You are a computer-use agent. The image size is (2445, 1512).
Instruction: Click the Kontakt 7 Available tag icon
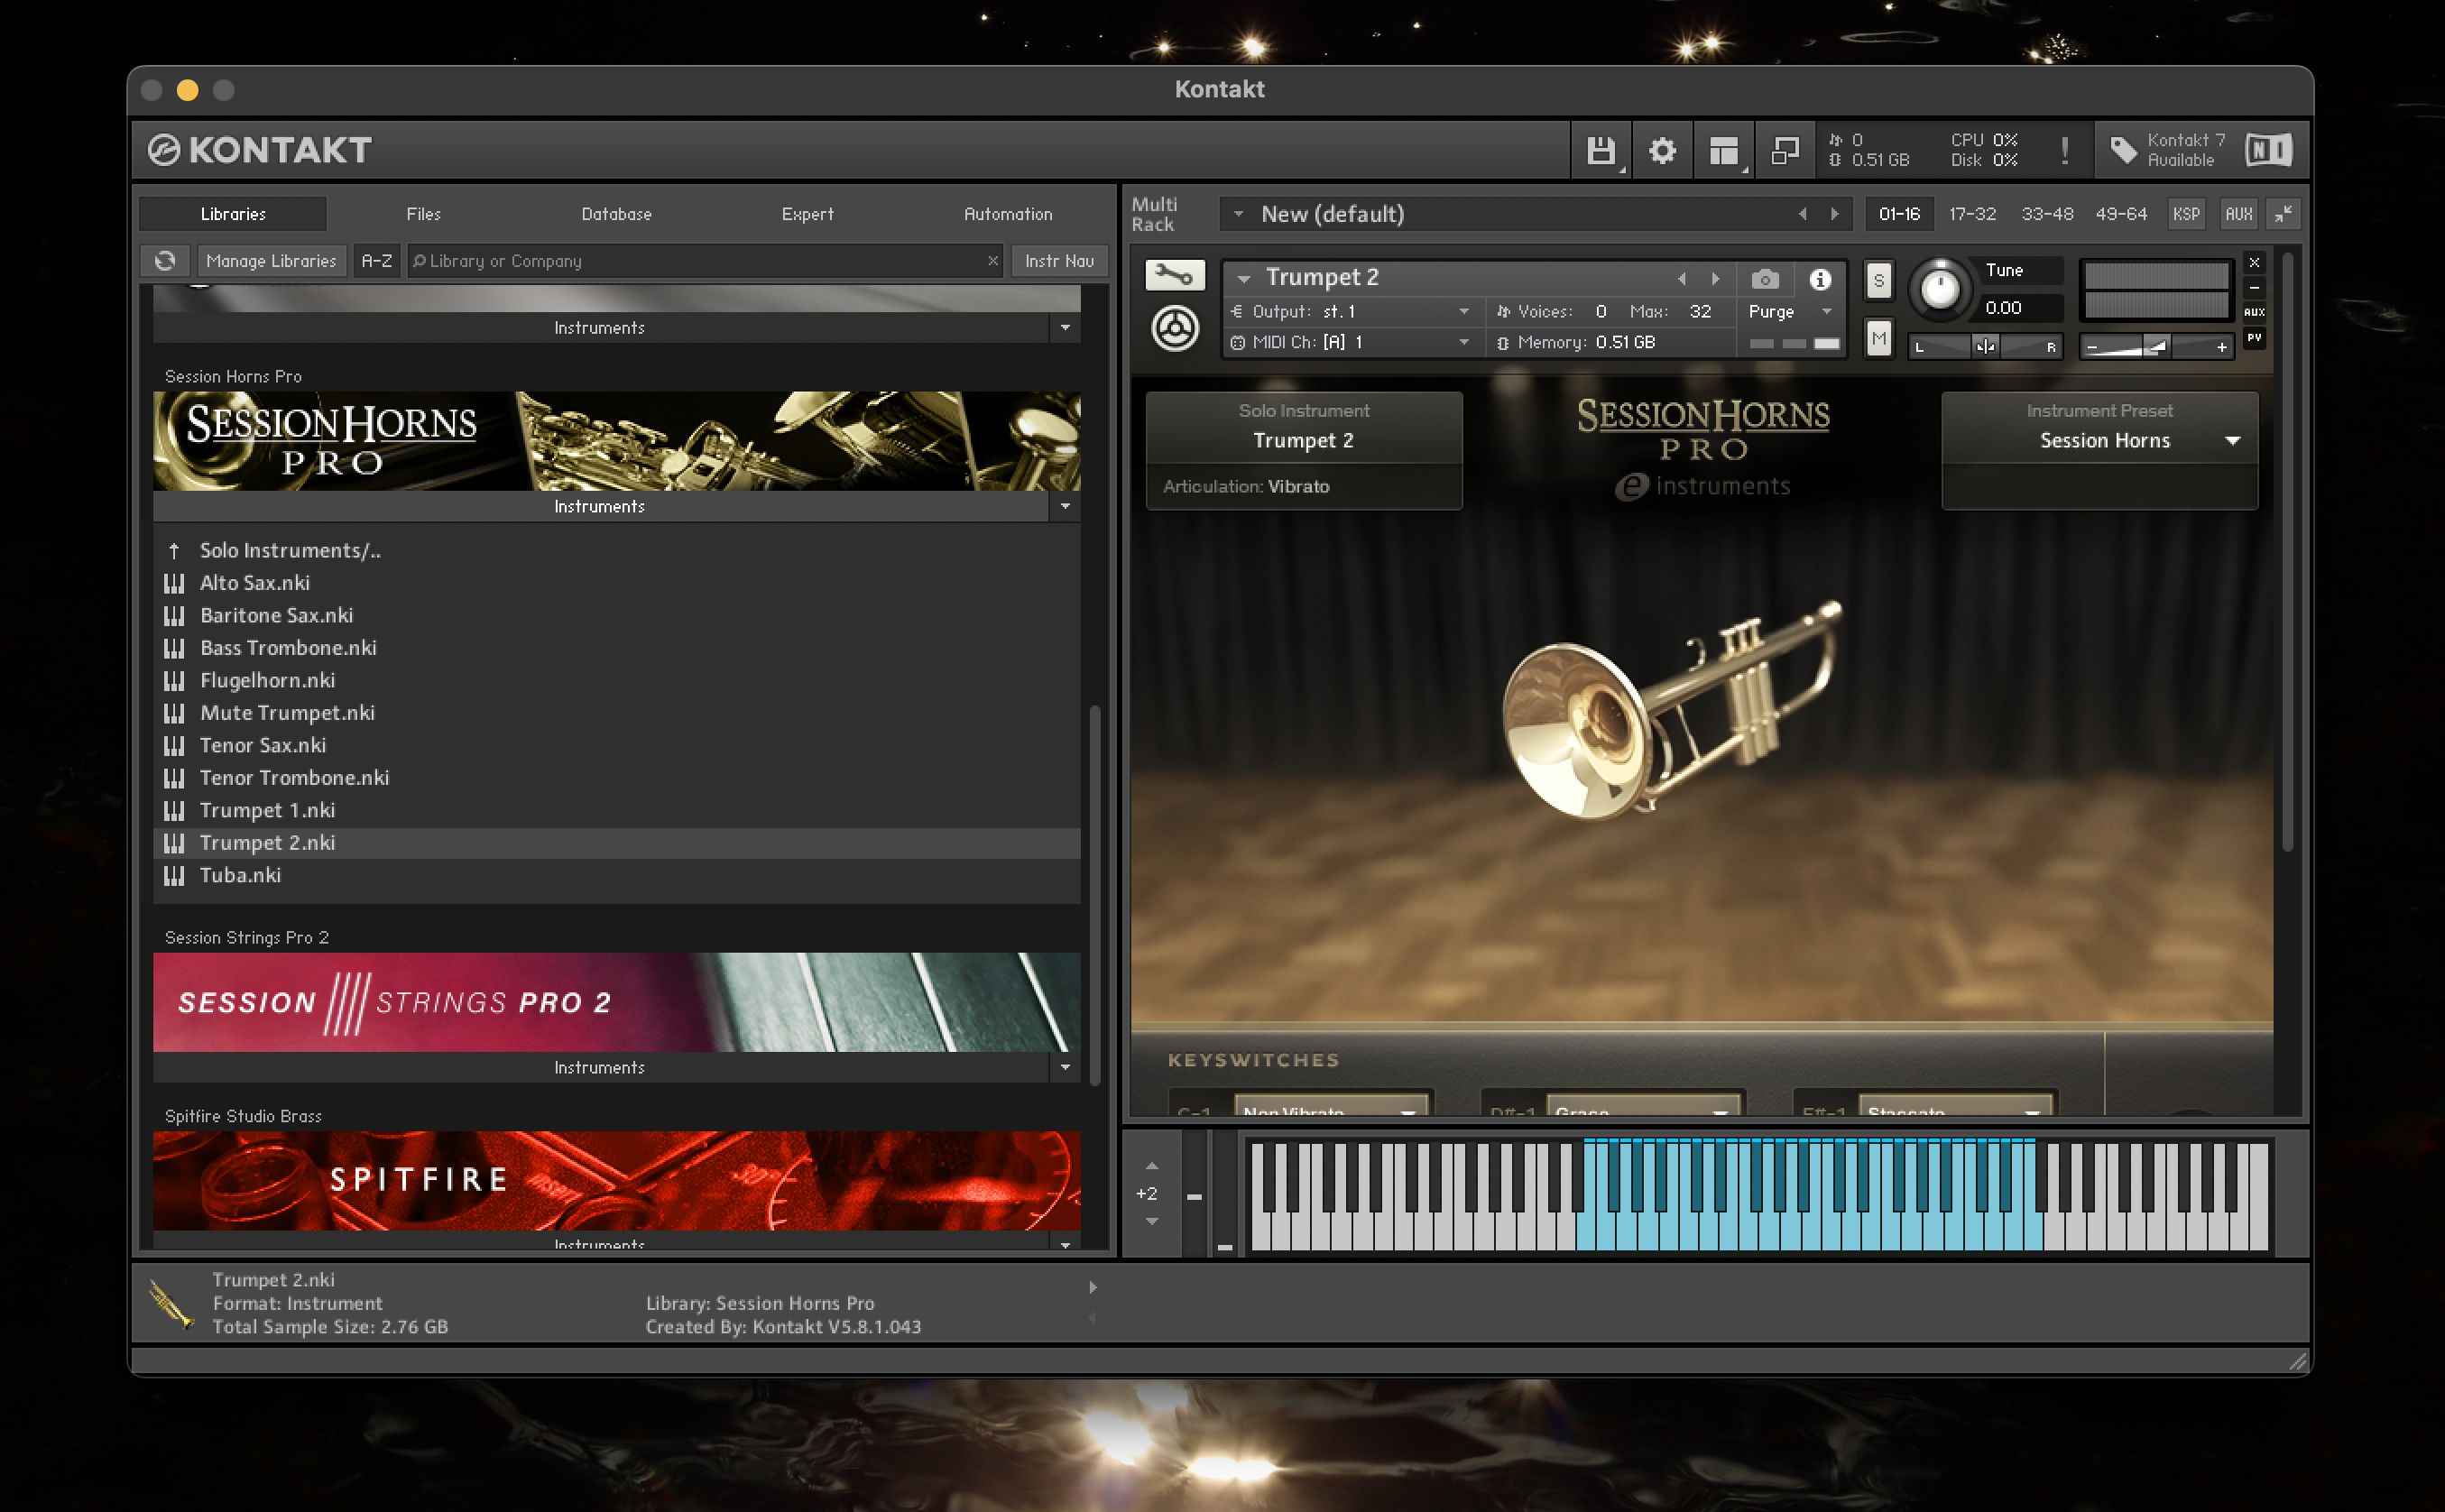point(2123,150)
